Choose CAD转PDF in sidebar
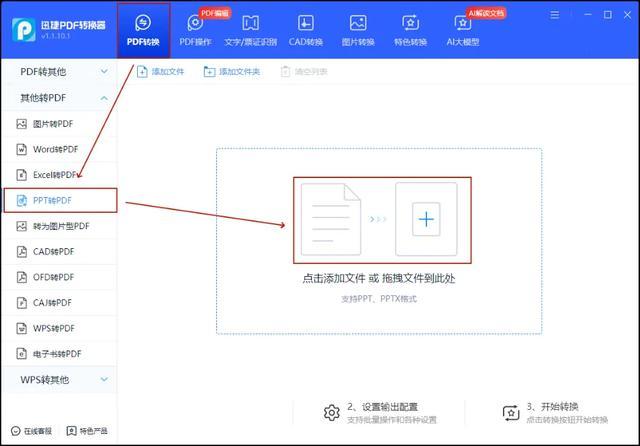 [x=60, y=252]
